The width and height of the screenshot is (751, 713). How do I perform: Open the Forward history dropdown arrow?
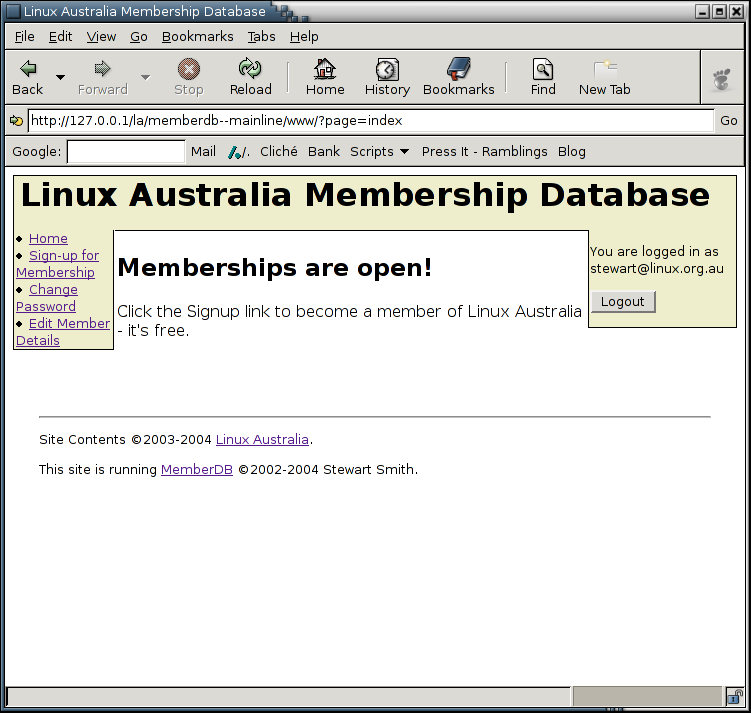[146, 77]
